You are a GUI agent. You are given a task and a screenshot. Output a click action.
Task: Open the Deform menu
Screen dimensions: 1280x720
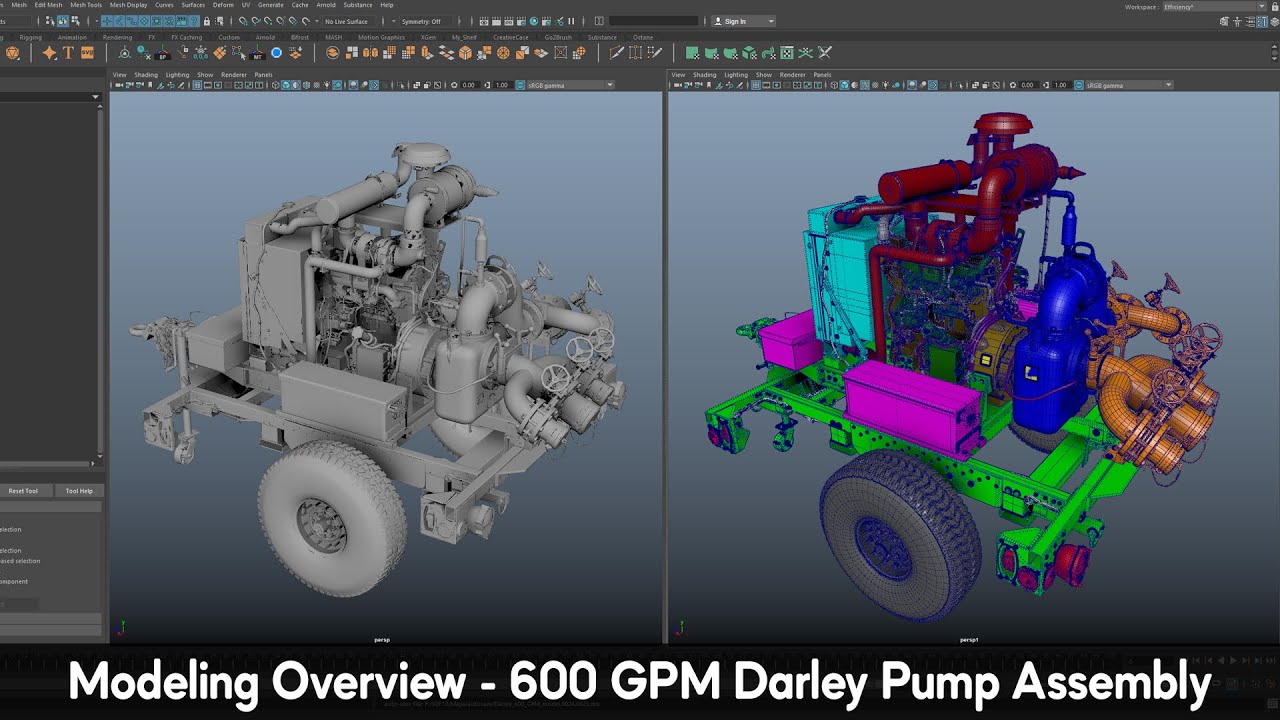[223, 5]
